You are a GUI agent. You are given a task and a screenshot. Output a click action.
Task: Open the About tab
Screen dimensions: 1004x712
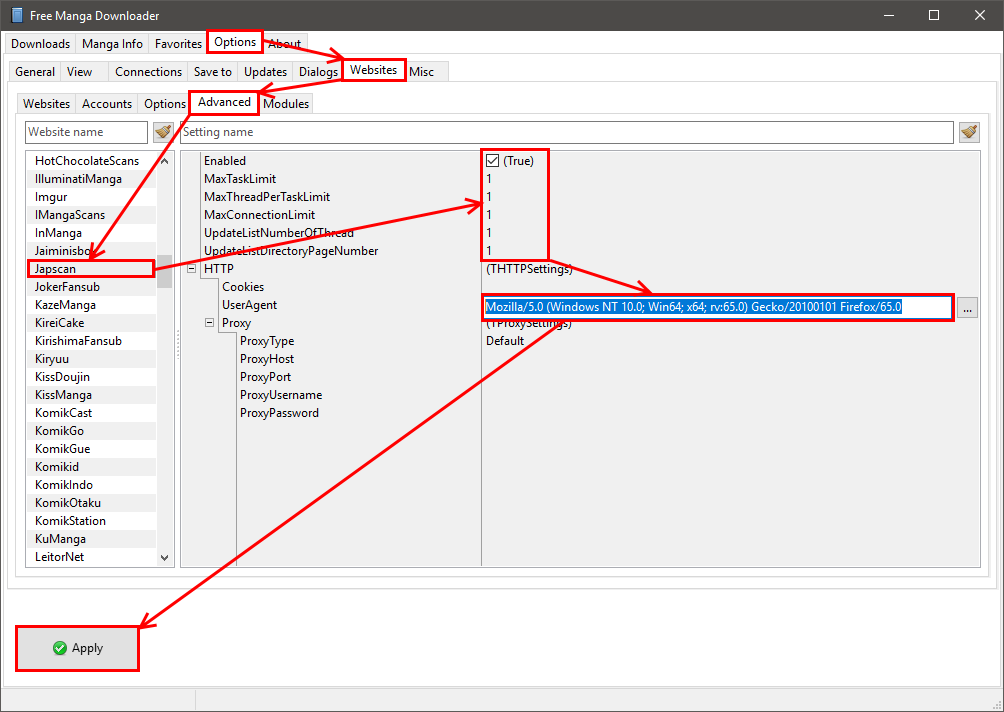(285, 44)
